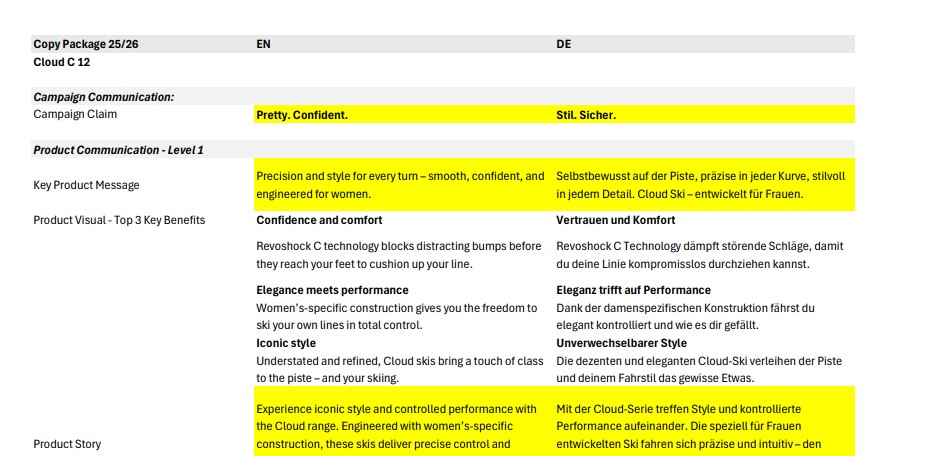Click "Product Communication - Level 1" section heading
Screen dimensions: 936x456
tap(118, 150)
